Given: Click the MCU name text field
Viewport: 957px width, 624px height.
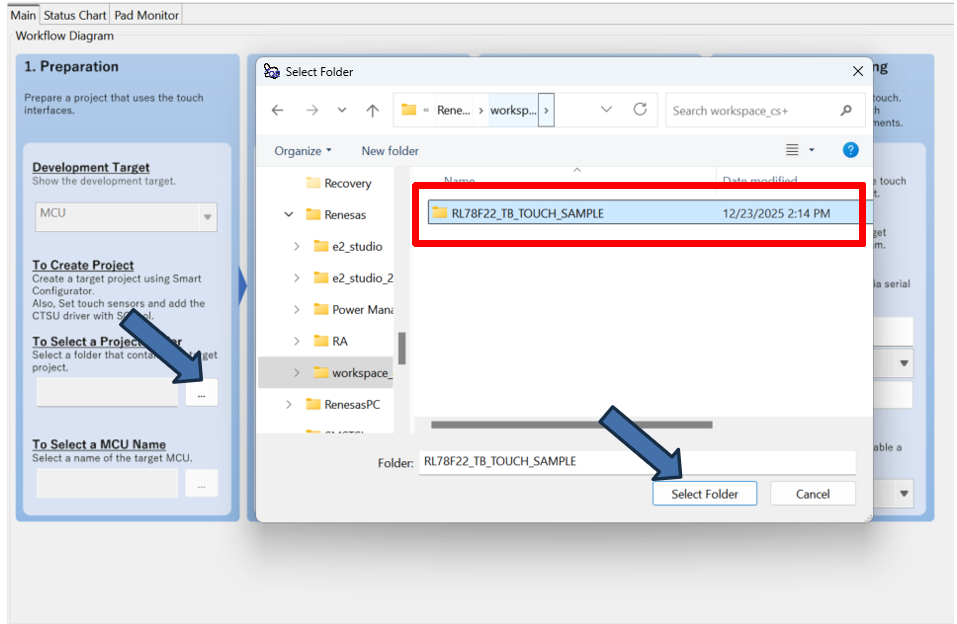Looking at the screenshot, I should pyautogui.click(x=107, y=484).
